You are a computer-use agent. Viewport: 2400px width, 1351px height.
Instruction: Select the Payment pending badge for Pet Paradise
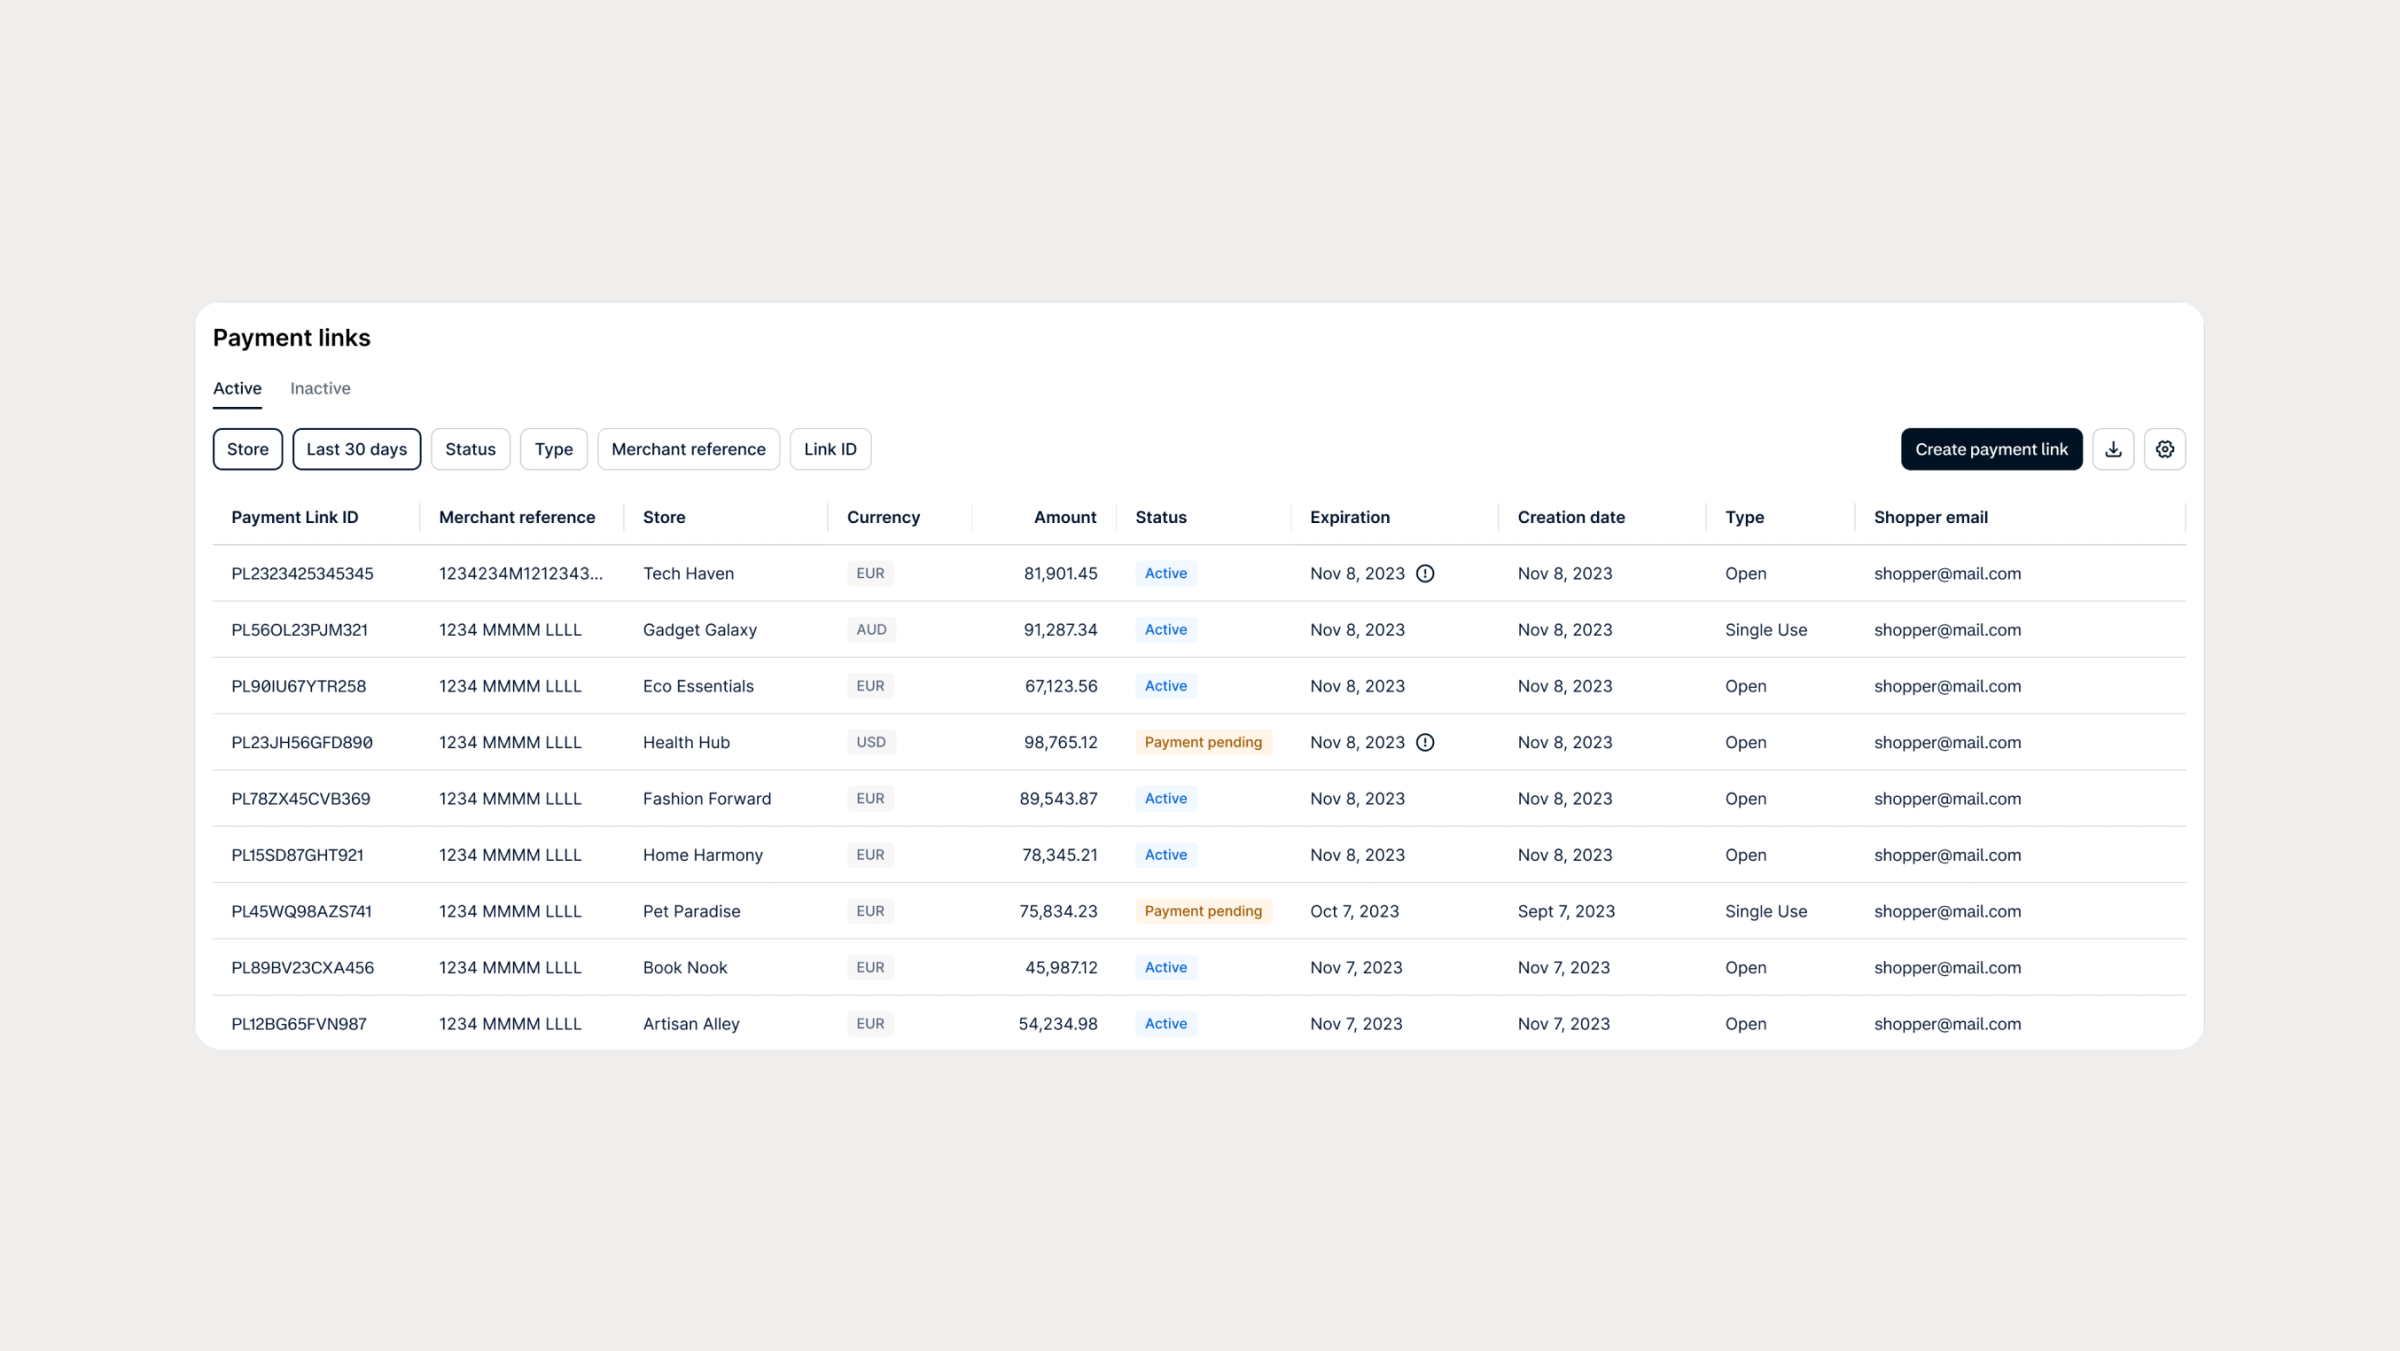(x=1203, y=911)
